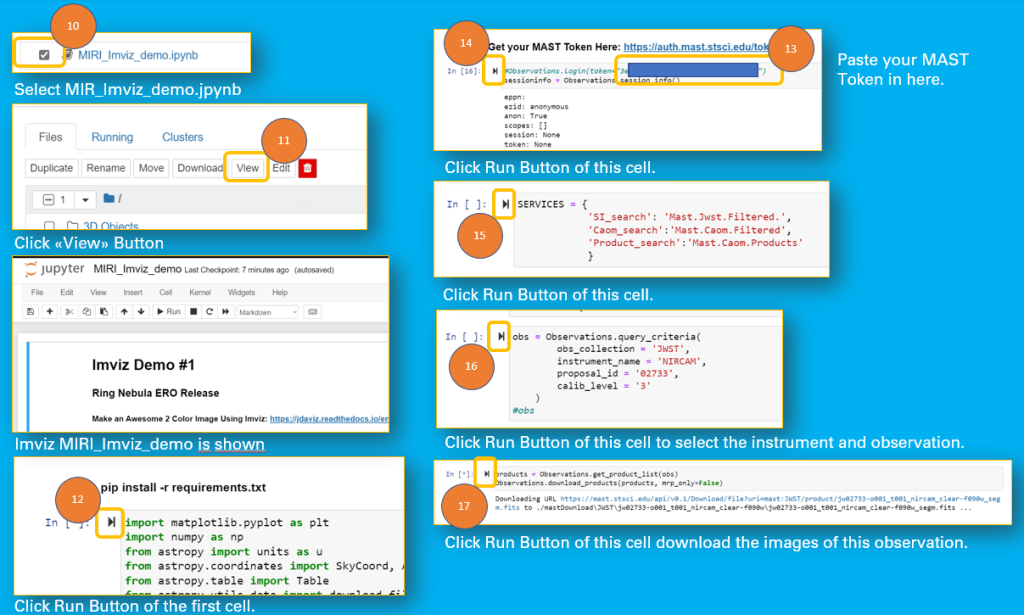The image size is (1024, 615).
Task: Click the red trash delete icon
Action: [307, 168]
